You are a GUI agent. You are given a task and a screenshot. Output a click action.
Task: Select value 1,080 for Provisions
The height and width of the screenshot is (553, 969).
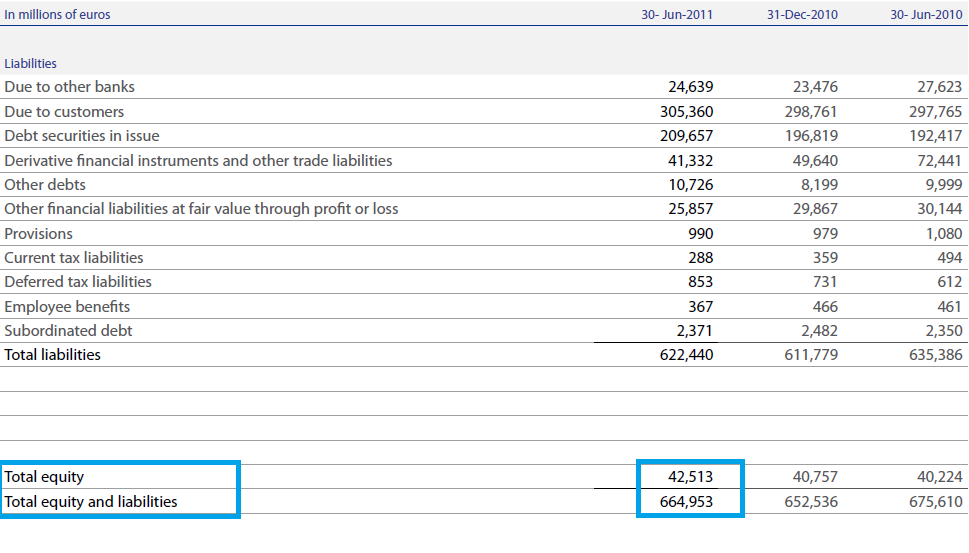coord(944,234)
